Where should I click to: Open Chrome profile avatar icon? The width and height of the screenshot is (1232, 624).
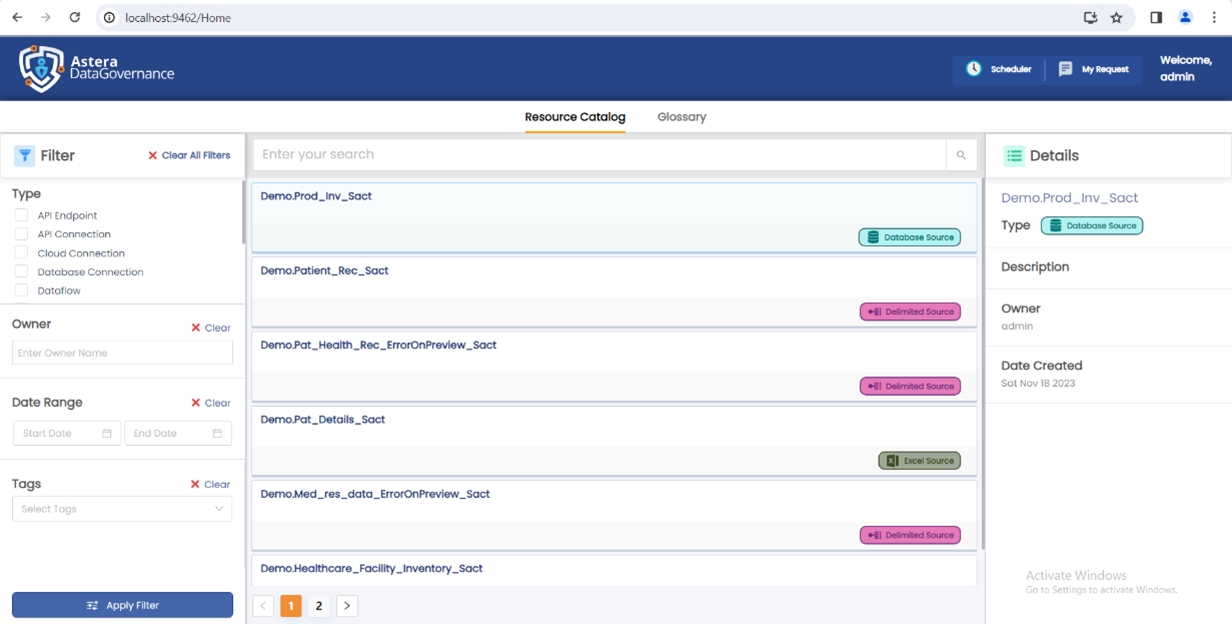(1185, 18)
